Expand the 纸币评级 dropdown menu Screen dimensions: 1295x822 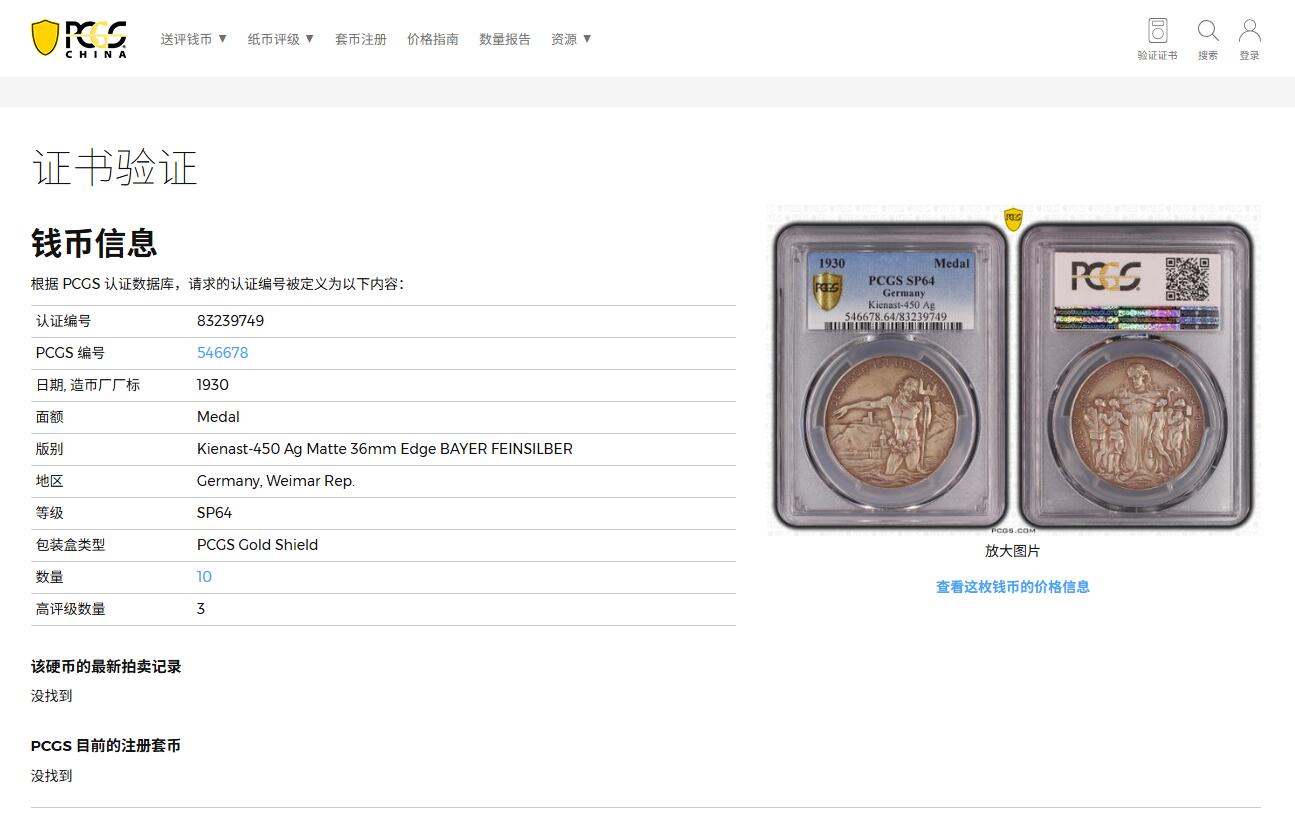pos(281,39)
